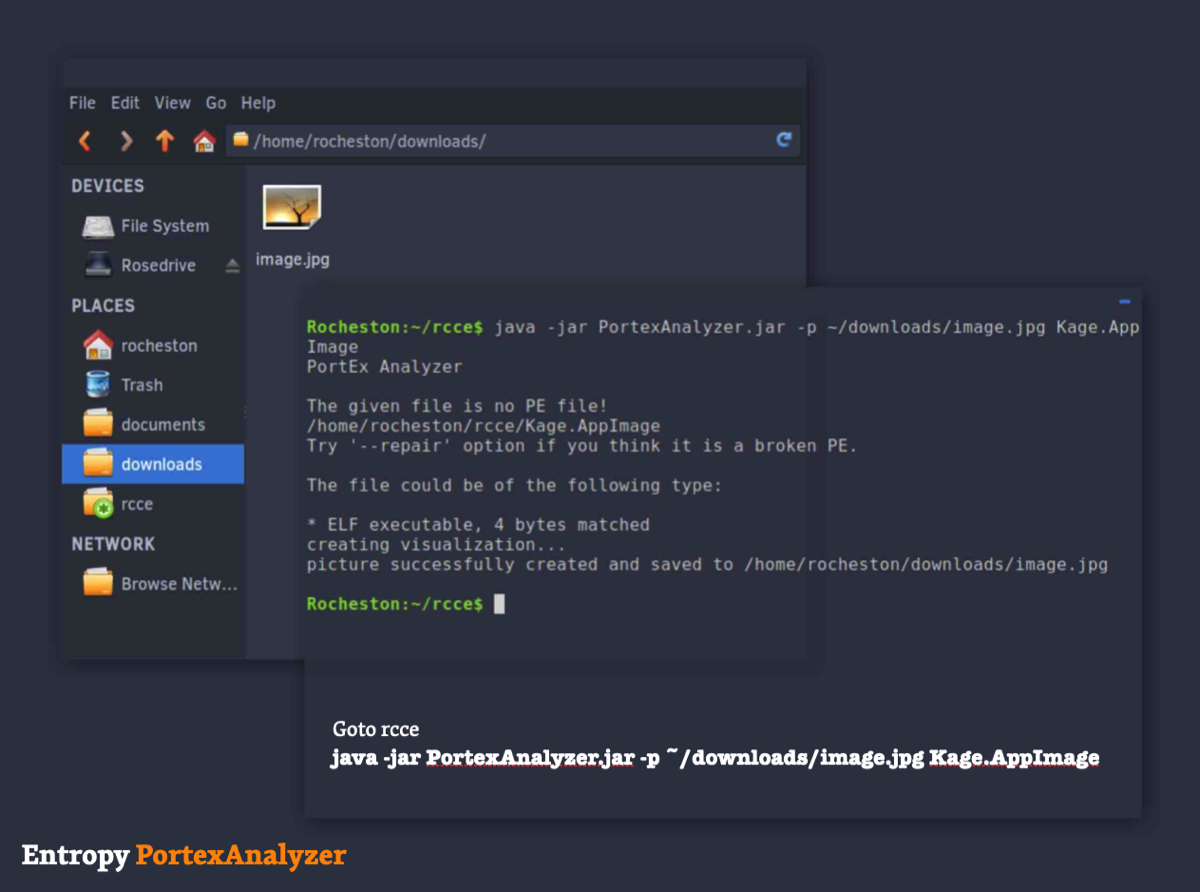Open the Go menu
1200x892 pixels.
pyautogui.click(x=216, y=103)
